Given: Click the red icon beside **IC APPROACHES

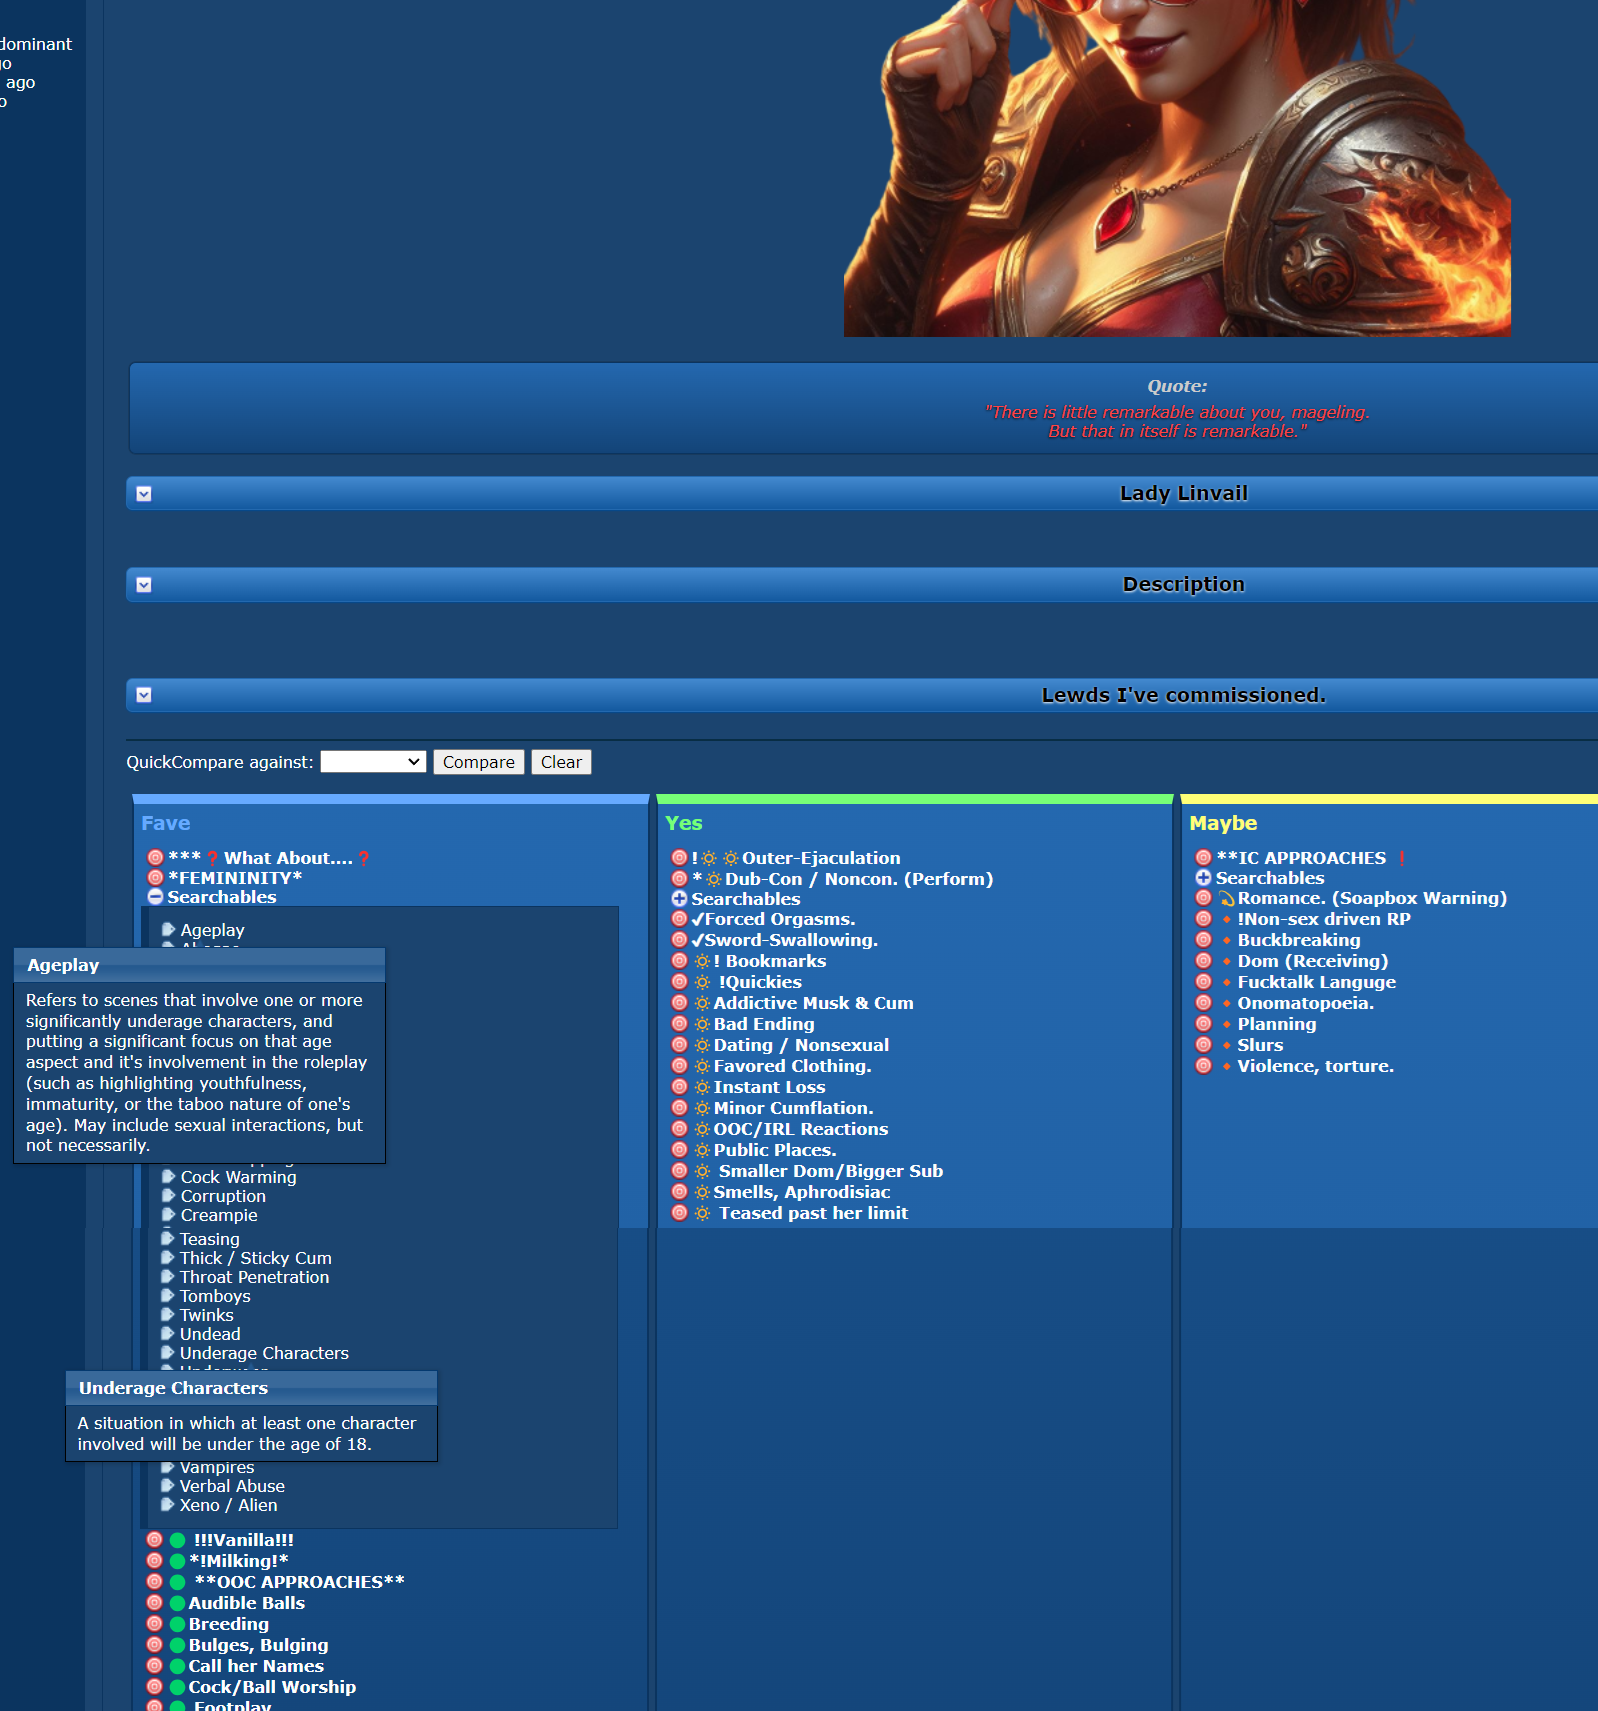Looking at the screenshot, I should pos(1203,858).
